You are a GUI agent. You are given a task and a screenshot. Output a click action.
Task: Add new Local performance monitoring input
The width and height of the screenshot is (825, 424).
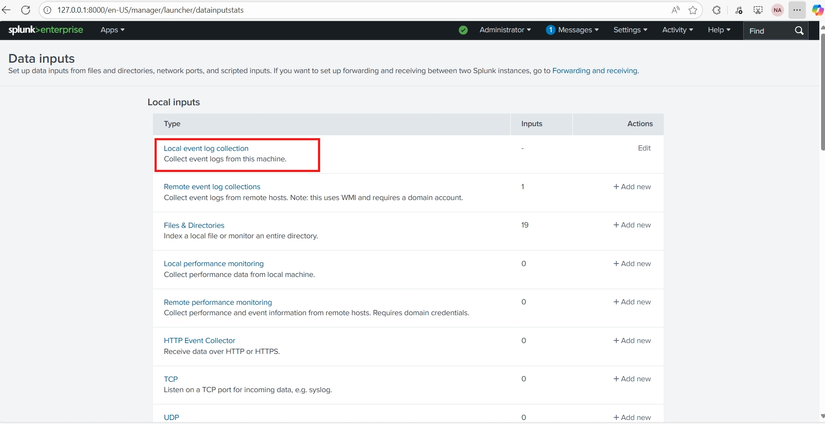click(x=632, y=264)
